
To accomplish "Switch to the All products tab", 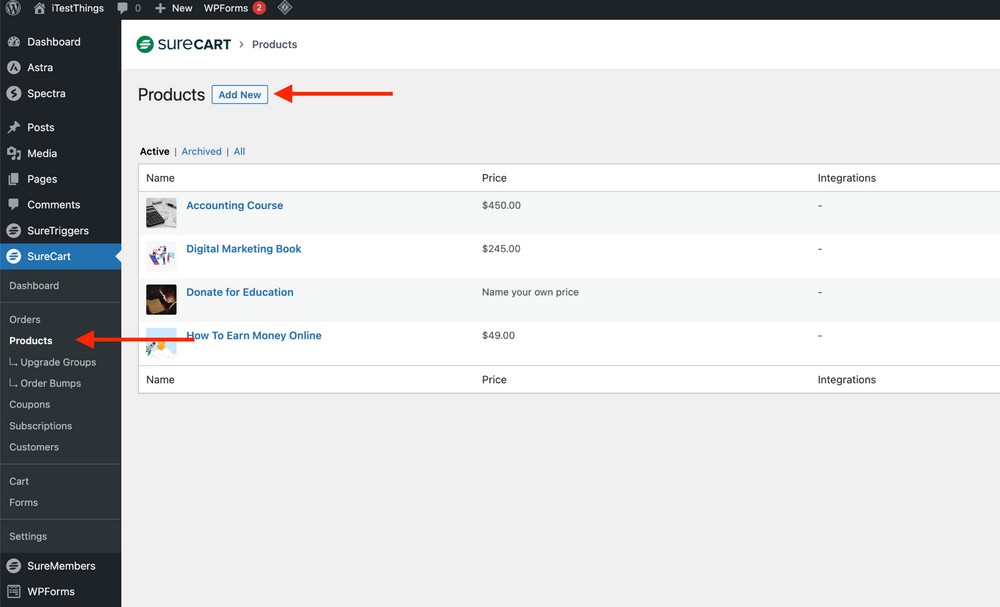I will 239,151.
